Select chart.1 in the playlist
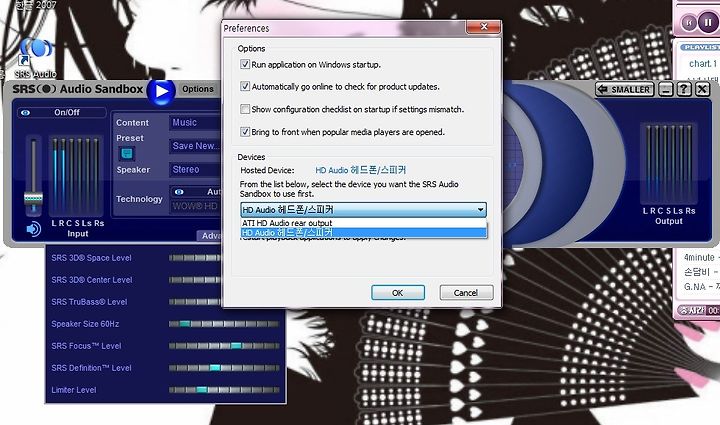The height and width of the screenshot is (425, 720). pos(703,64)
